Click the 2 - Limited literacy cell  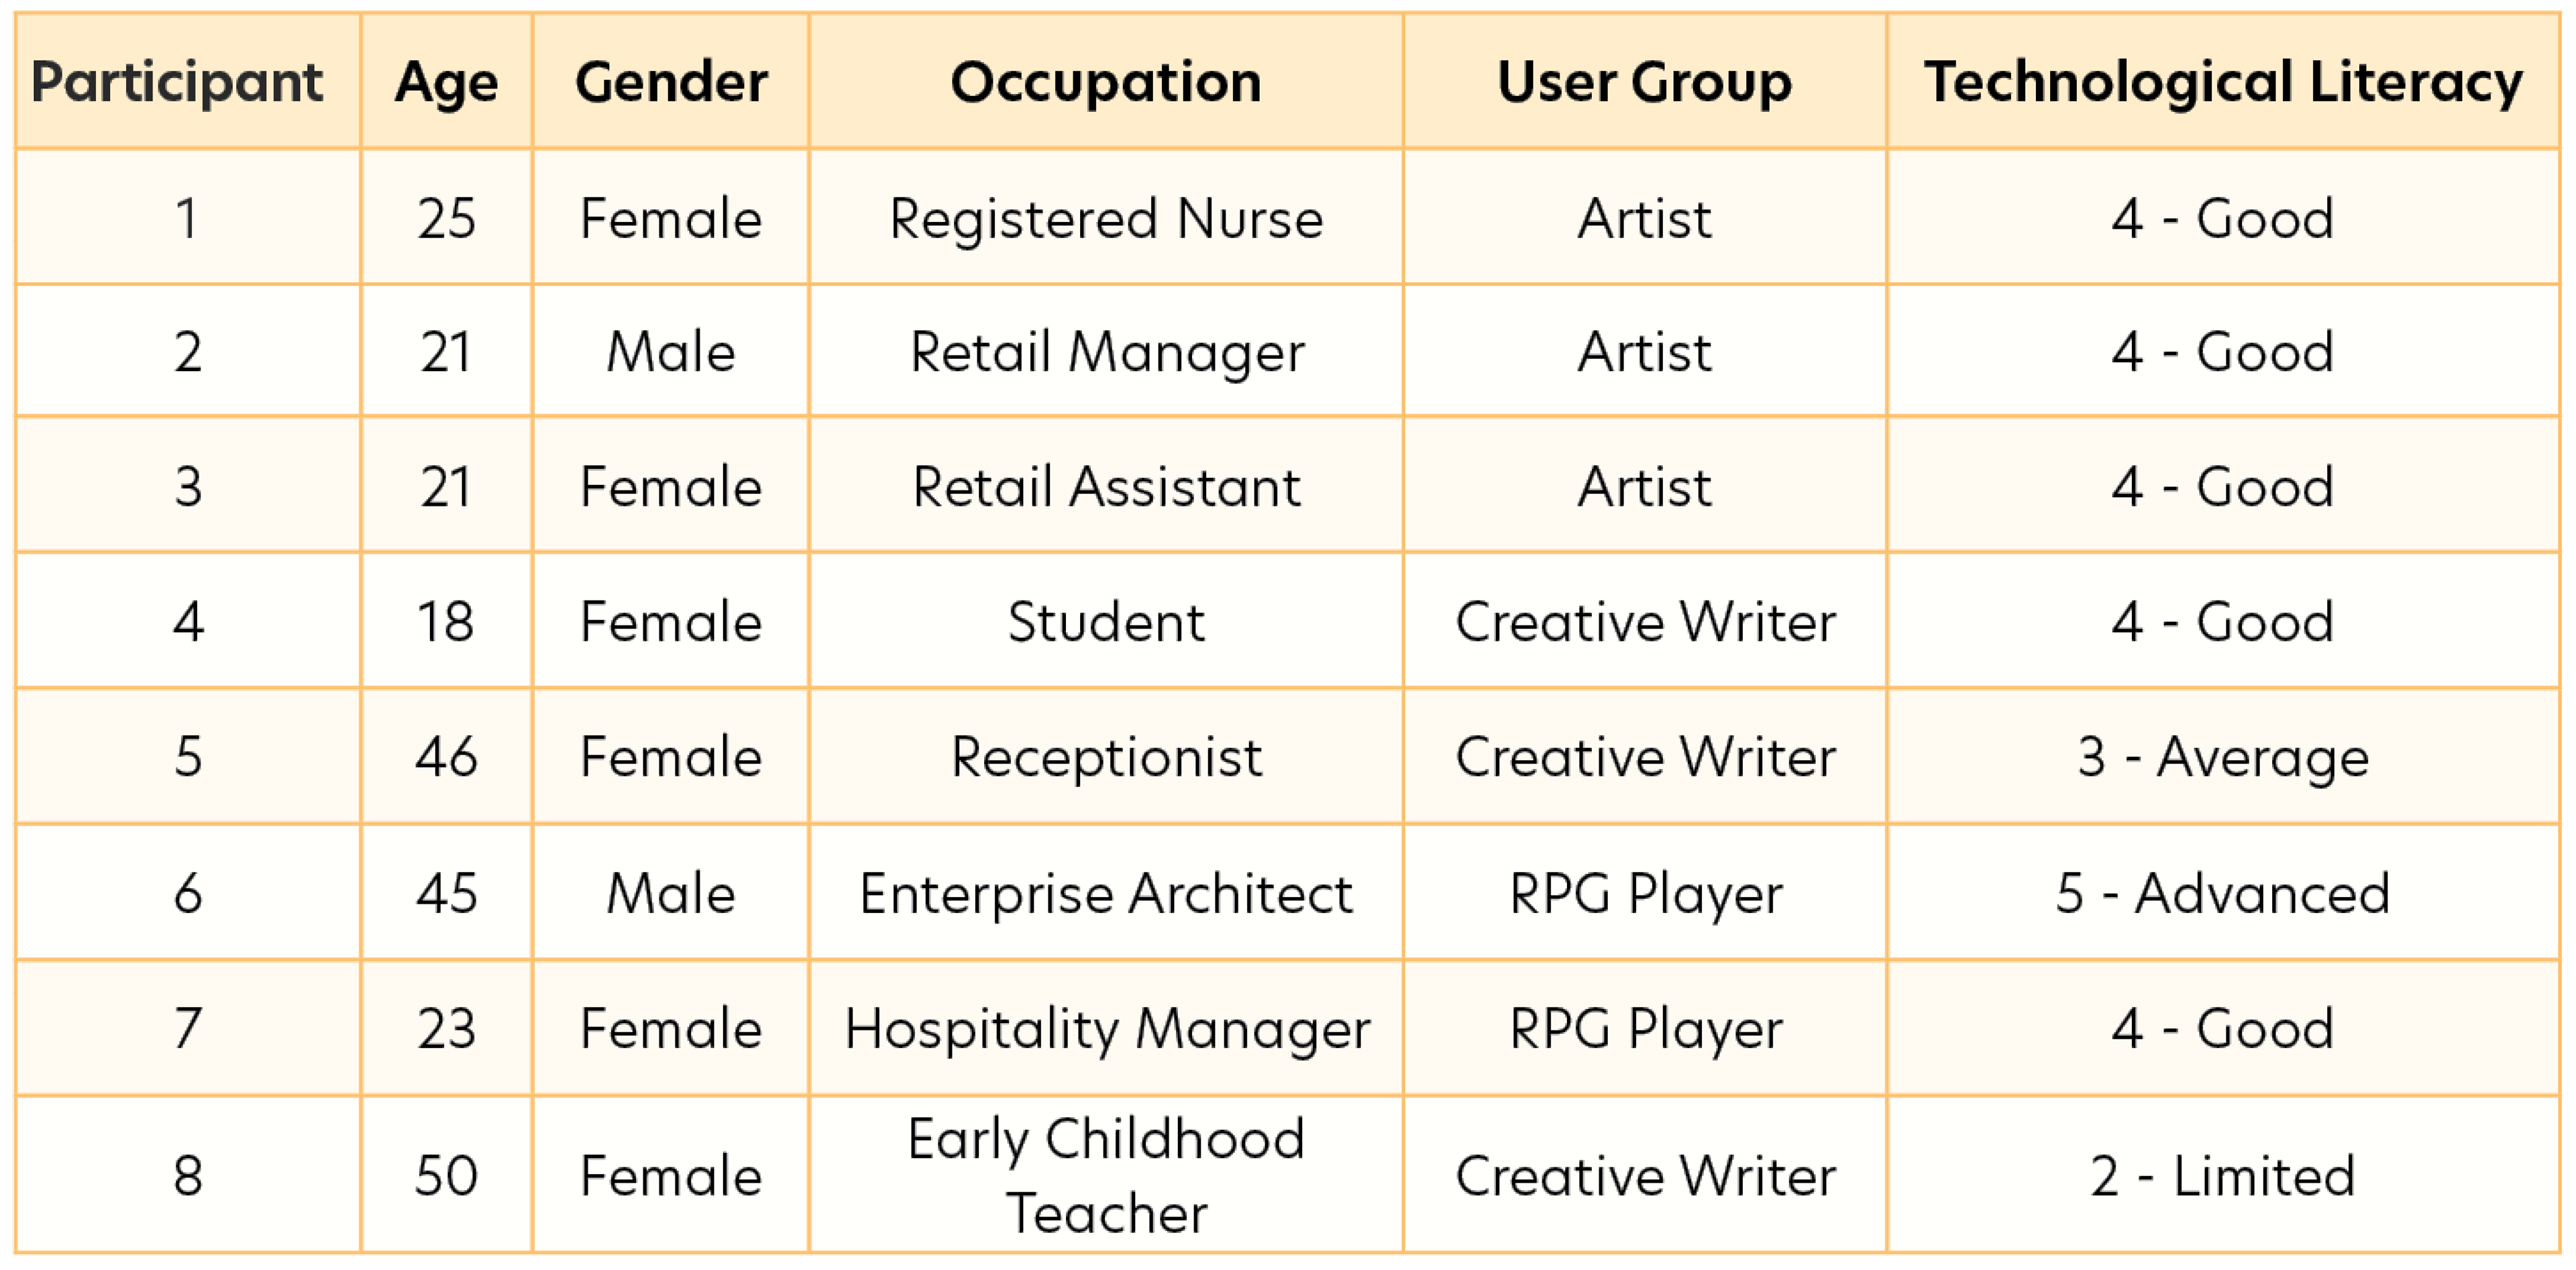(x=2223, y=1175)
